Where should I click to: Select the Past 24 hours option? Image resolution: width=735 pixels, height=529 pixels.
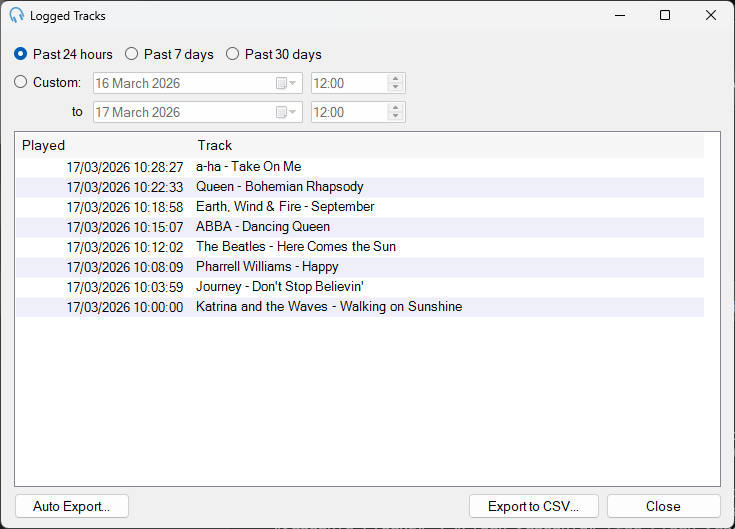click(63, 54)
